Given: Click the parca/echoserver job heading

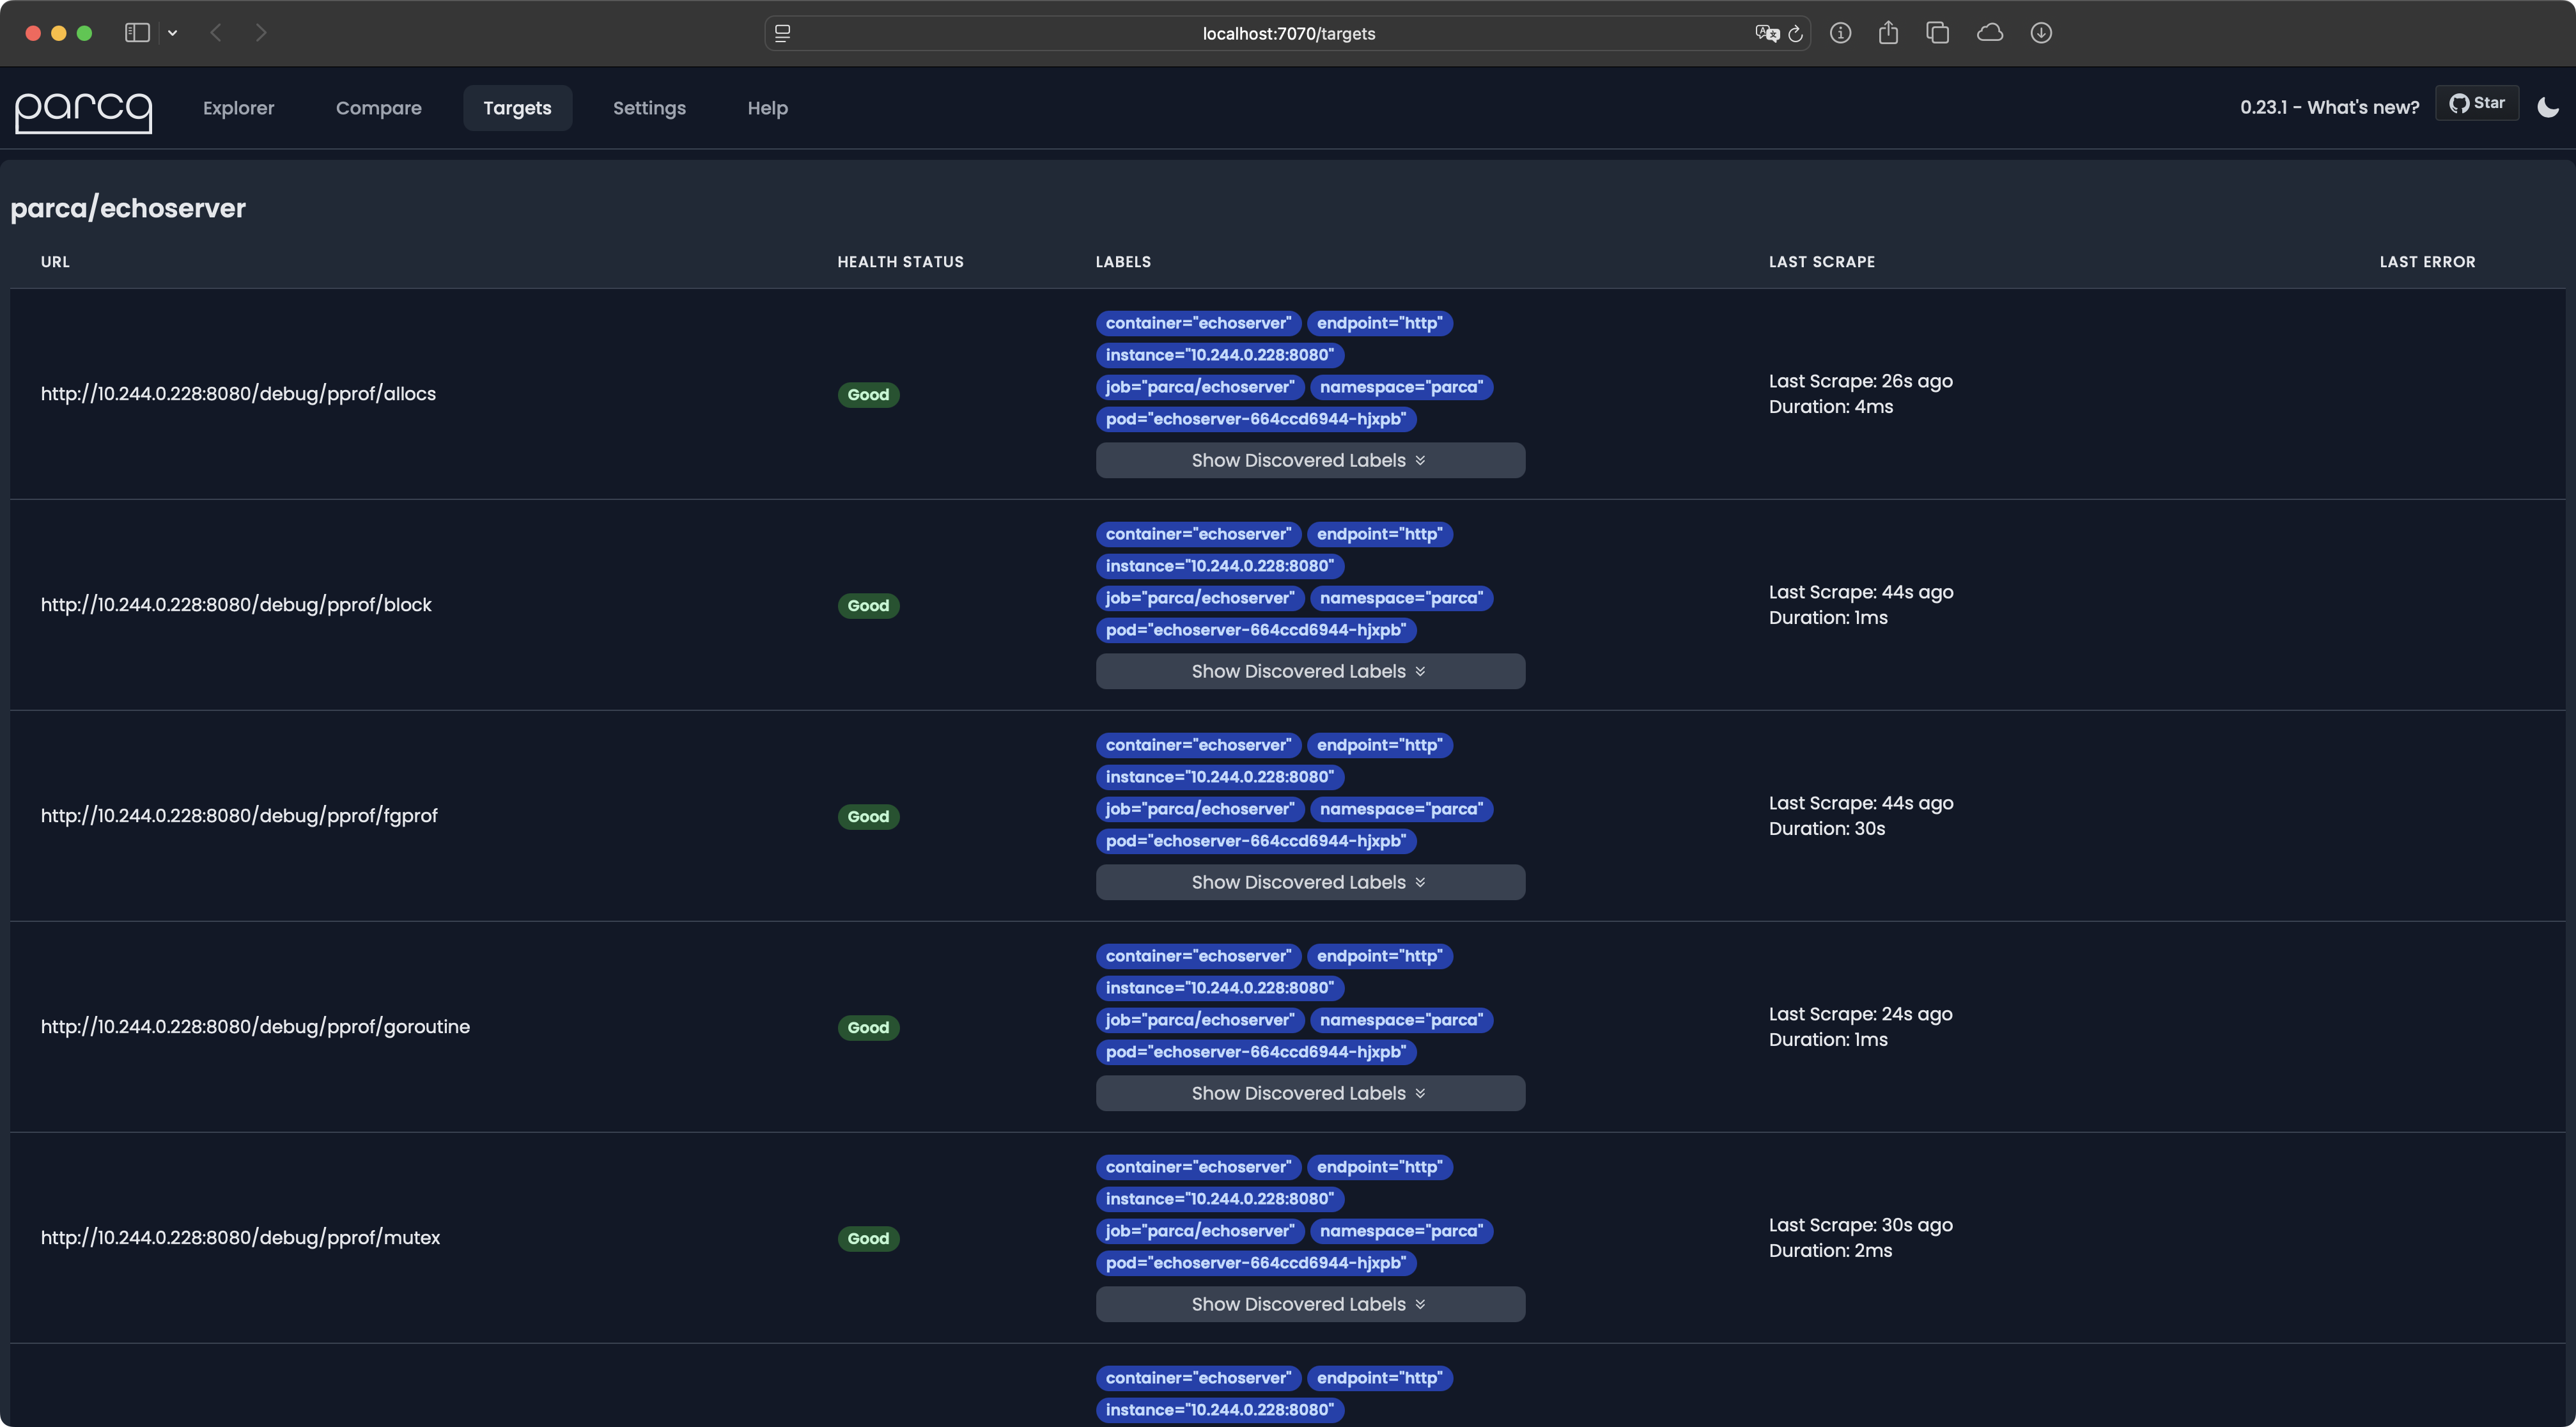Looking at the screenshot, I should 128,208.
